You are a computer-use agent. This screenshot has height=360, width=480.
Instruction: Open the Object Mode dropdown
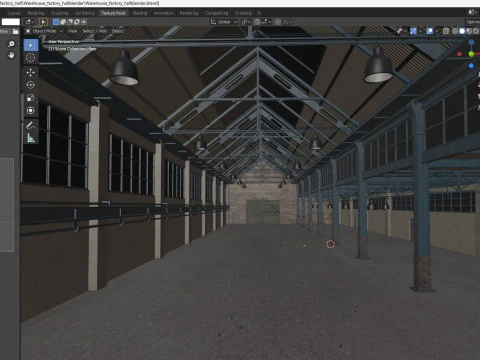tap(44, 31)
